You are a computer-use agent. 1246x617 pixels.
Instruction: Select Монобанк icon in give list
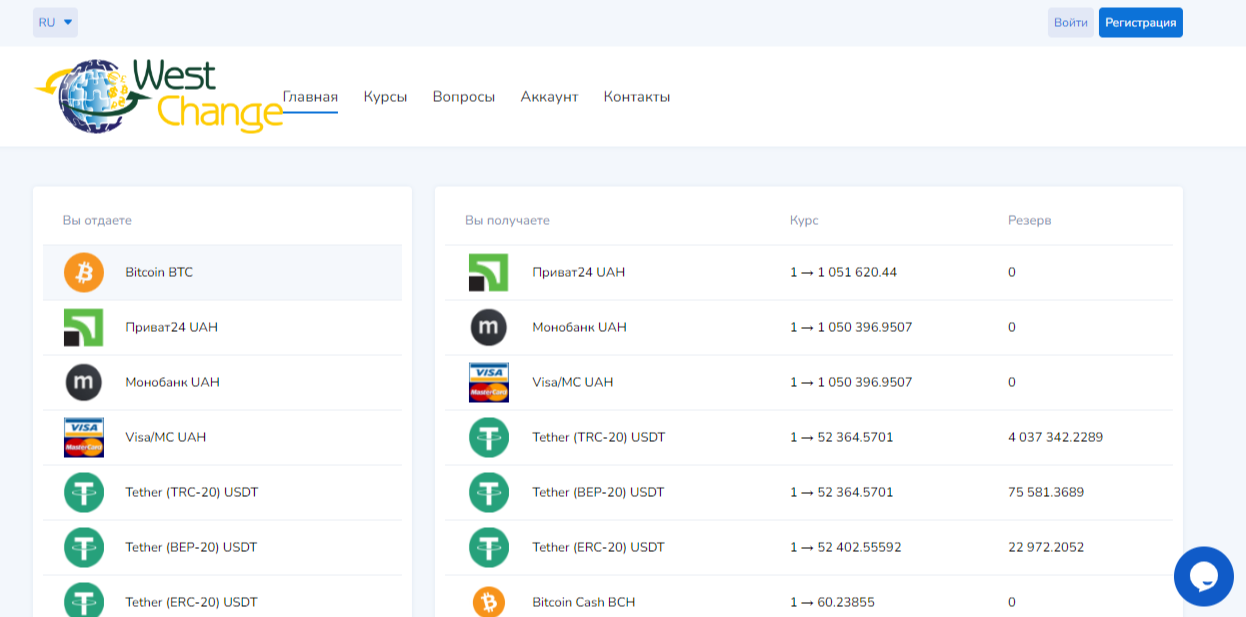coord(84,382)
